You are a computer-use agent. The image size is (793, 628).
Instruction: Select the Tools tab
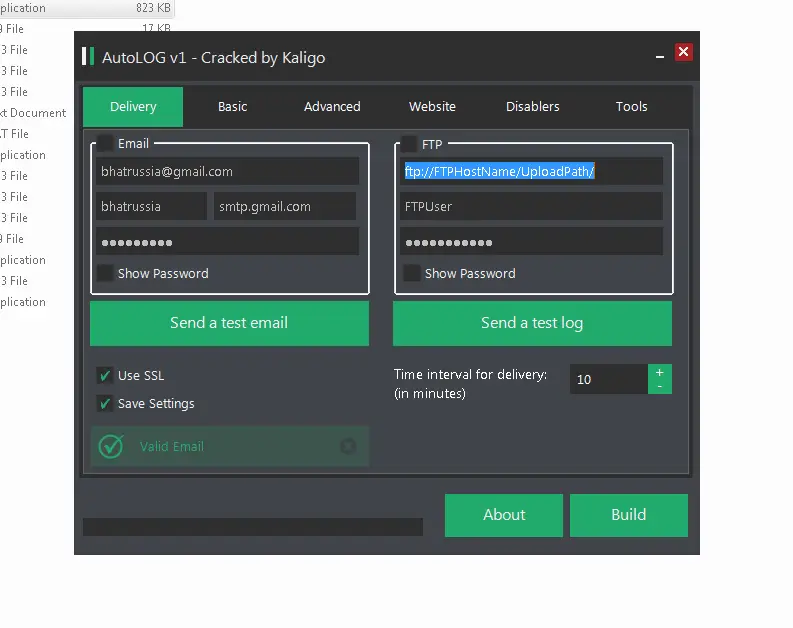[631, 107]
